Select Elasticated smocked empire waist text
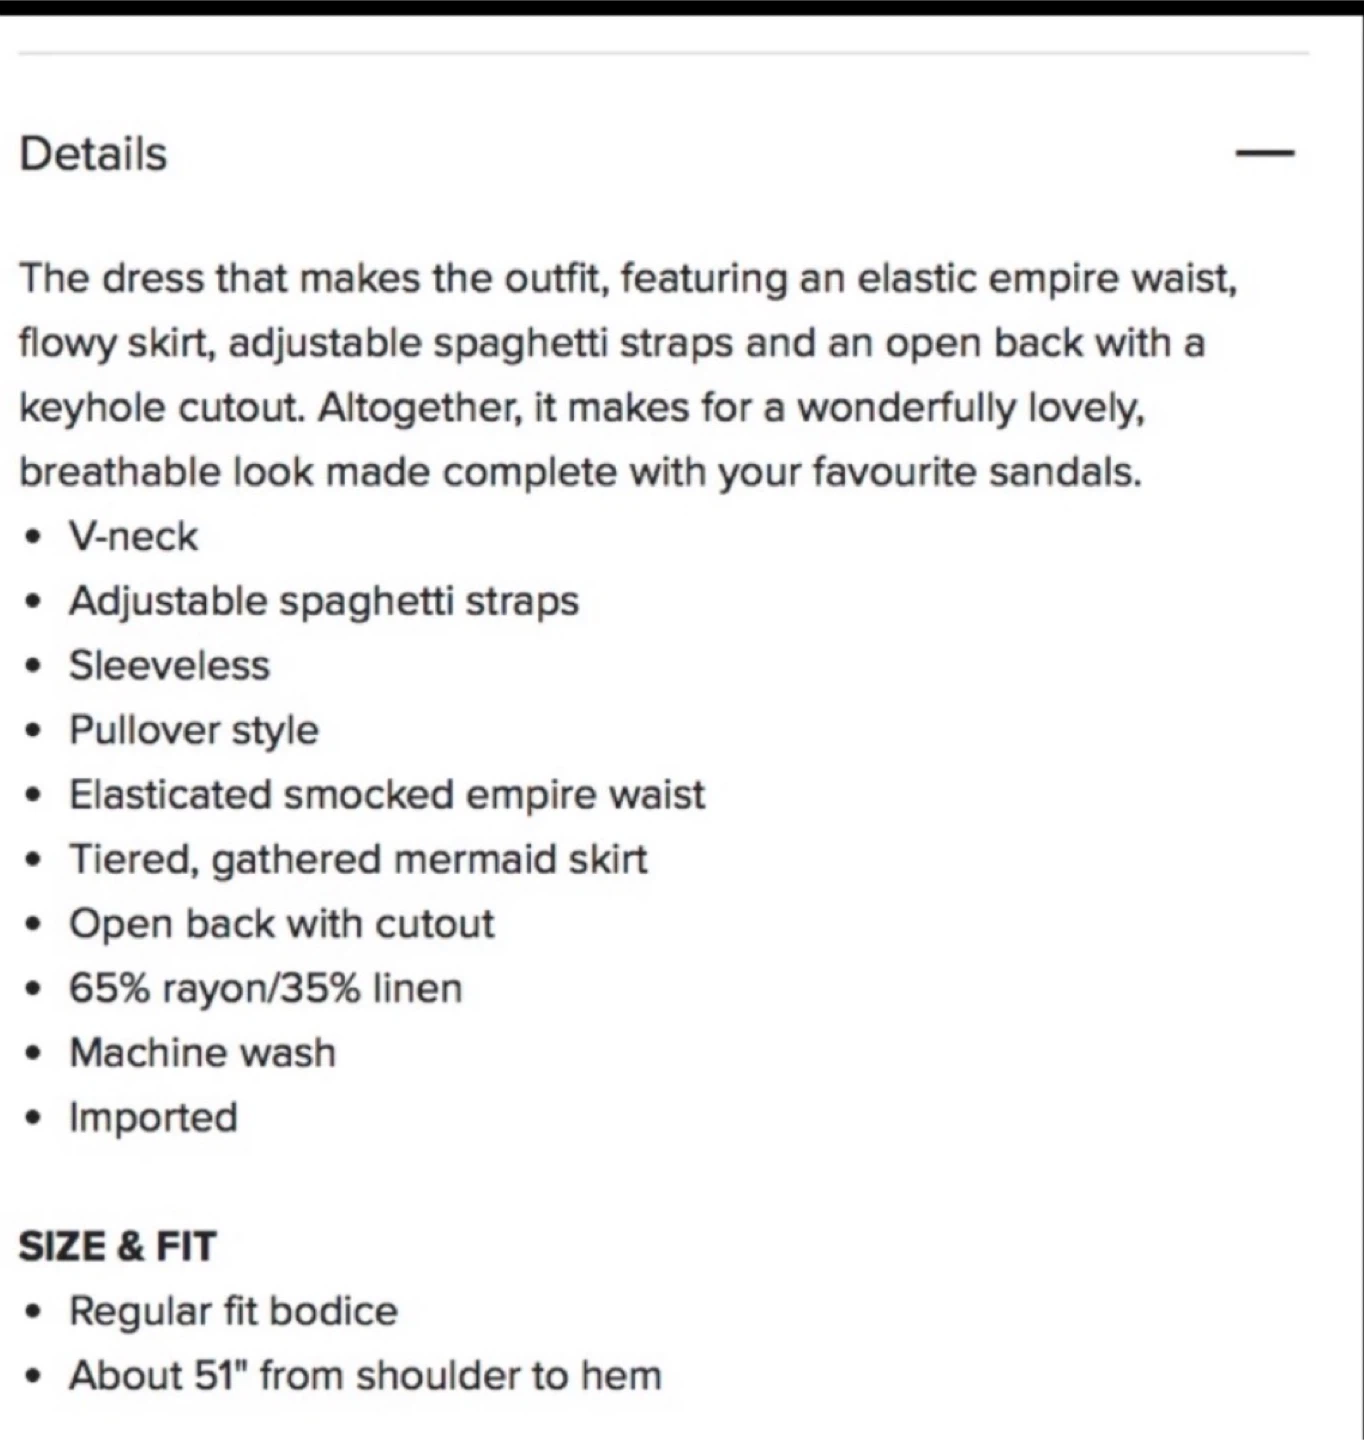 pos(387,795)
